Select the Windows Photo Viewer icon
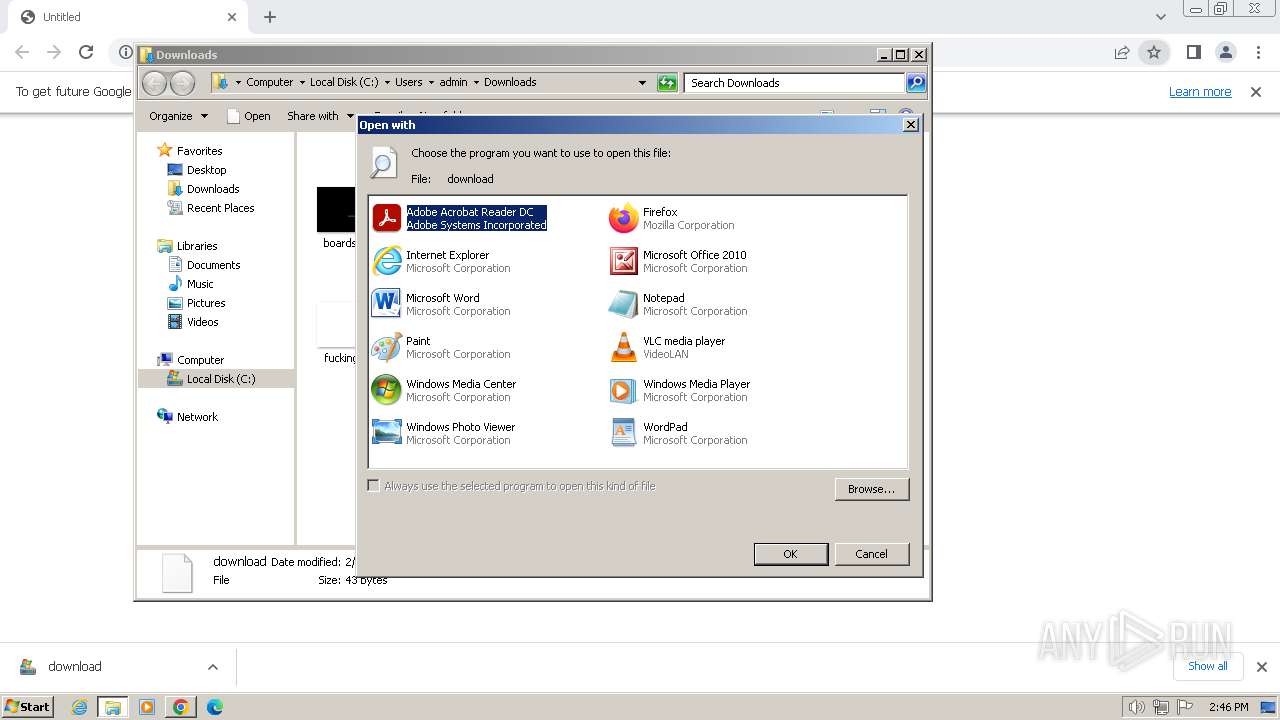This screenshot has height=720, width=1280. point(387,432)
